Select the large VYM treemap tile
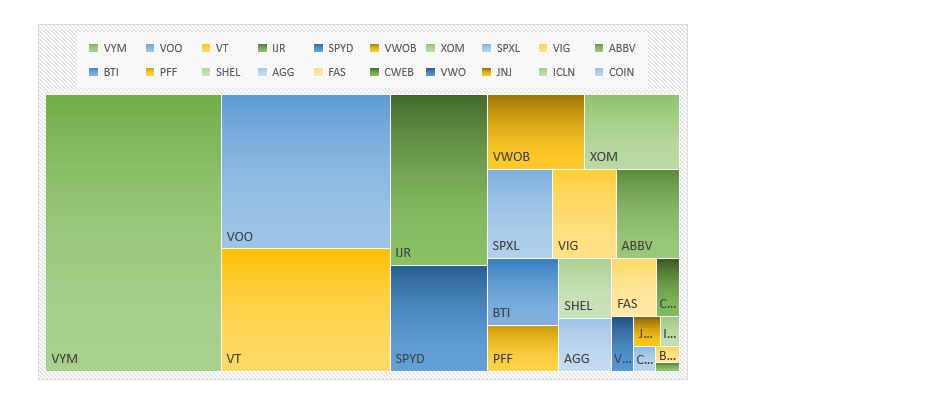Screen dimensions: 935x405 click(x=133, y=232)
